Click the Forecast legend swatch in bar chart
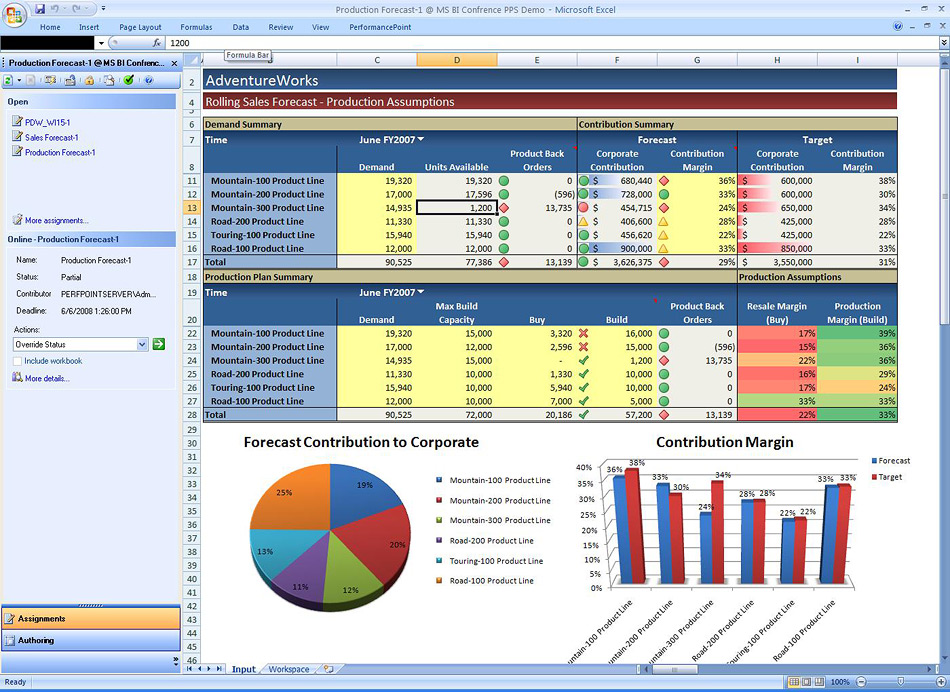 (x=874, y=461)
